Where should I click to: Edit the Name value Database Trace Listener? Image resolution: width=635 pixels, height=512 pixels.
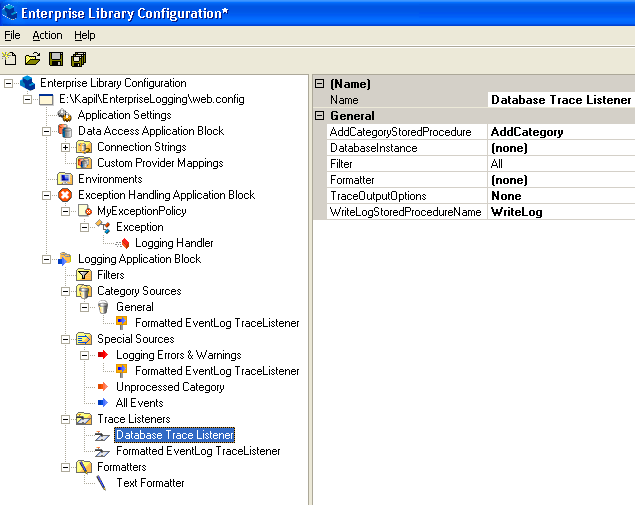[561, 100]
